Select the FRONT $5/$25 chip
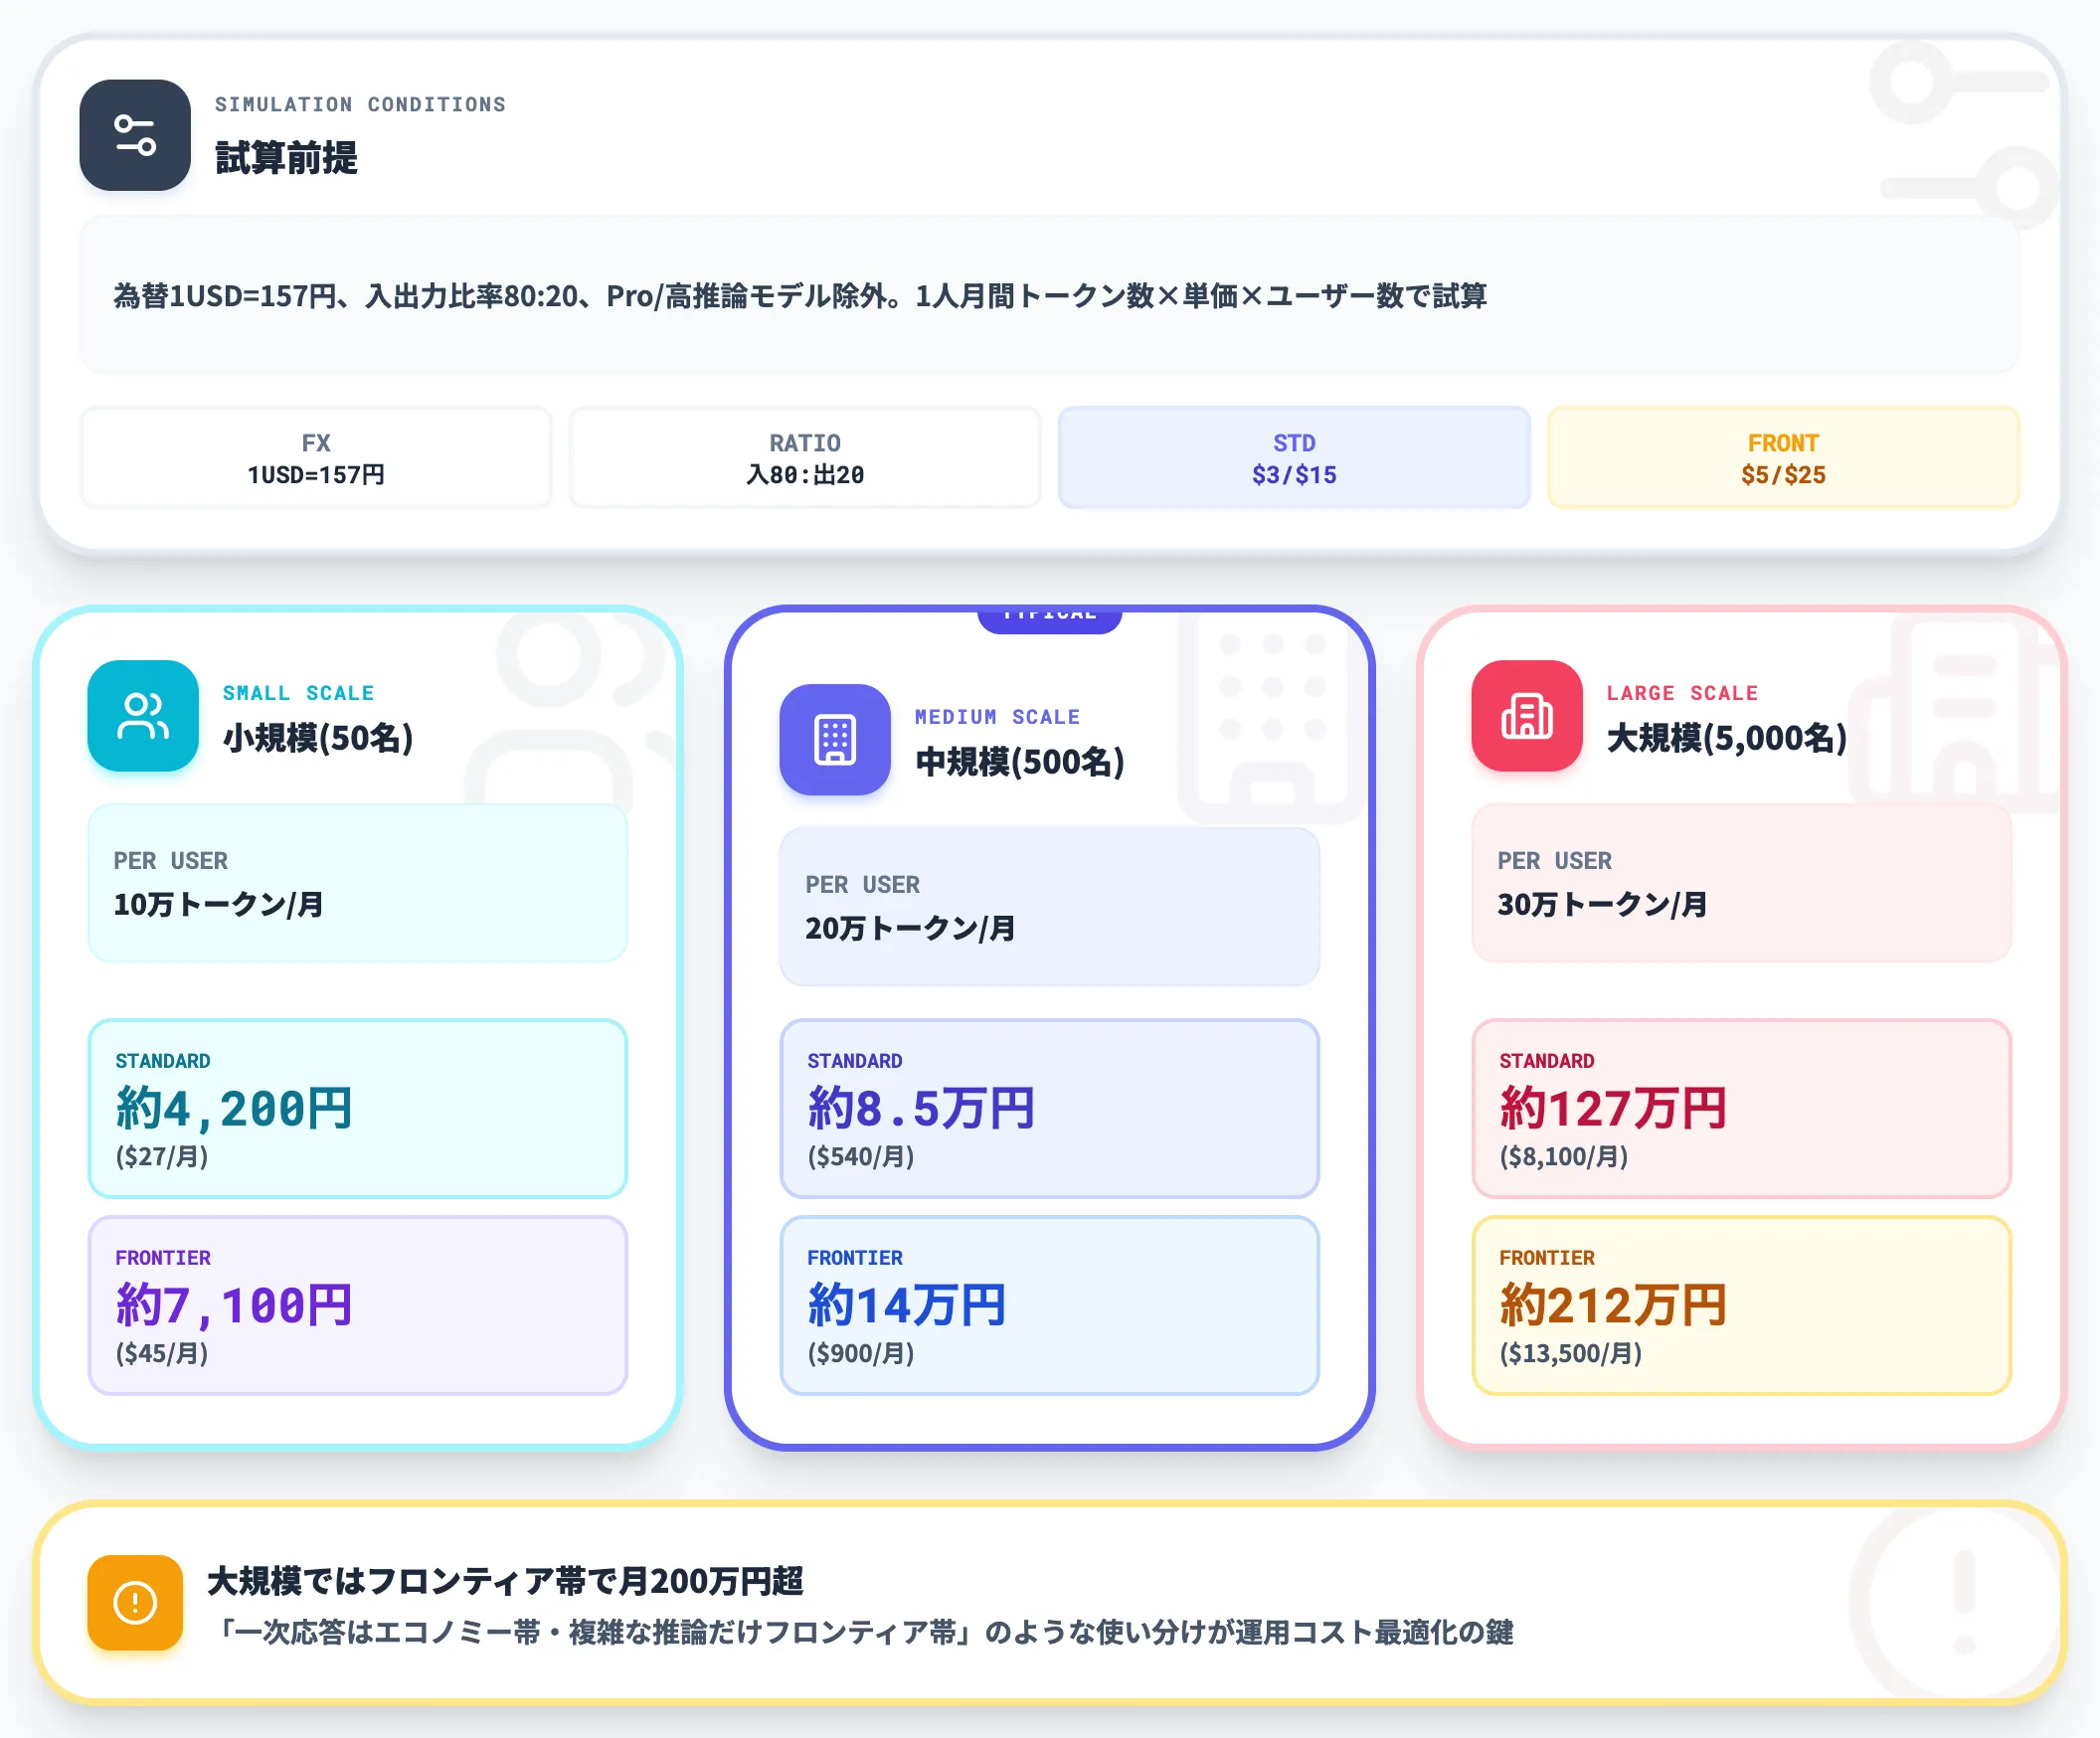The image size is (2100, 1738). pyautogui.click(x=1783, y=458)
